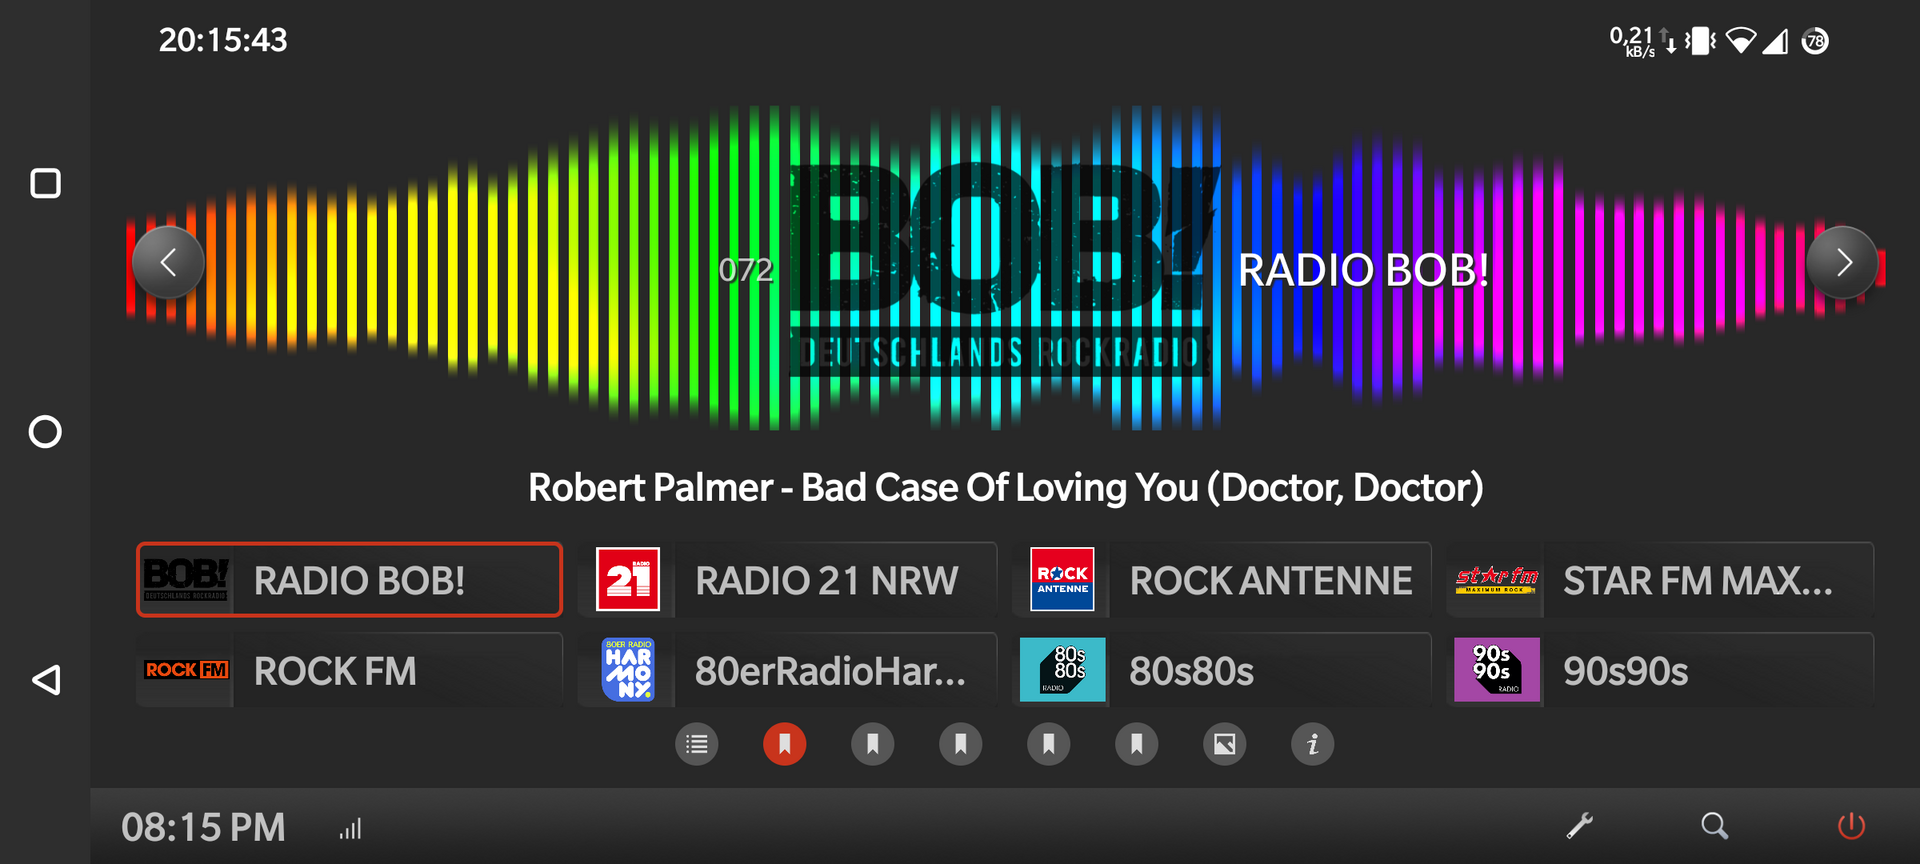
Task: Play the ROCK ANTENNE preset
Action: coord(1222,580)
